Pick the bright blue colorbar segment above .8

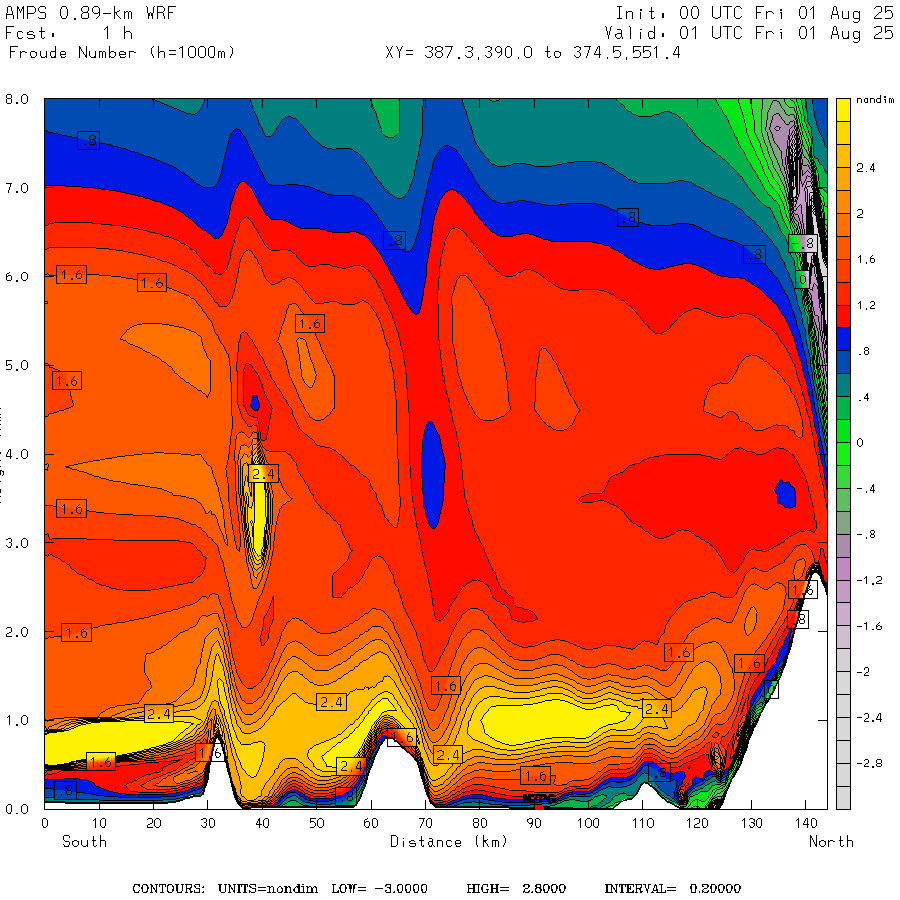click(x=843, y=339)
